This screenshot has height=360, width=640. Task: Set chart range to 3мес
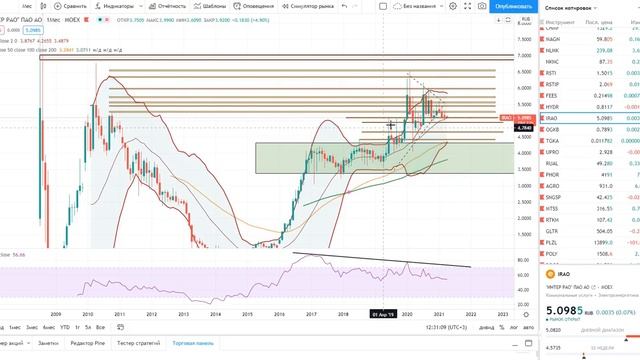pos(32,327)
